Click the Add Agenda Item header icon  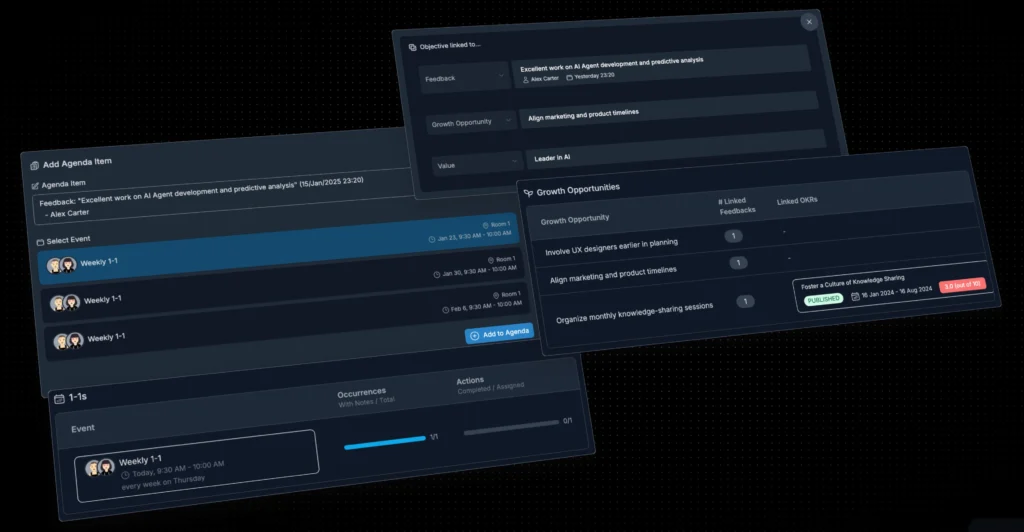(x=35, y=165)
